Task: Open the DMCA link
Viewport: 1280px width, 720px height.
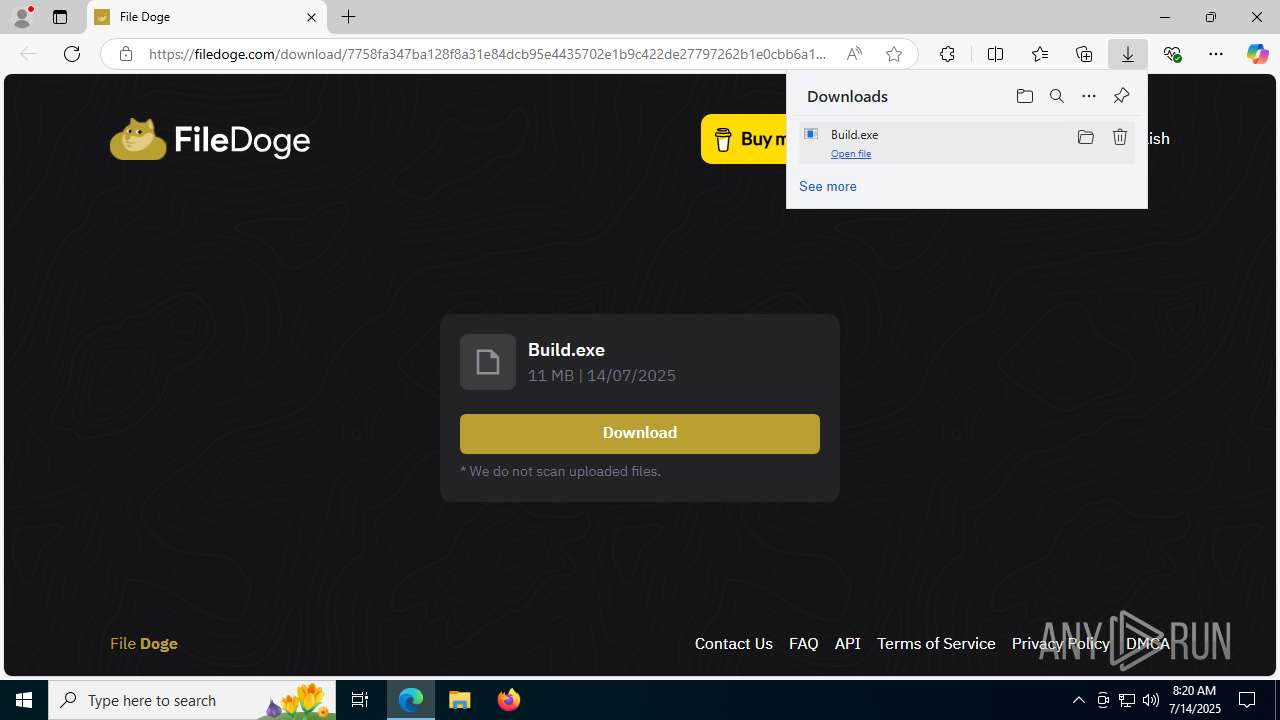Action: [1148, 644]
